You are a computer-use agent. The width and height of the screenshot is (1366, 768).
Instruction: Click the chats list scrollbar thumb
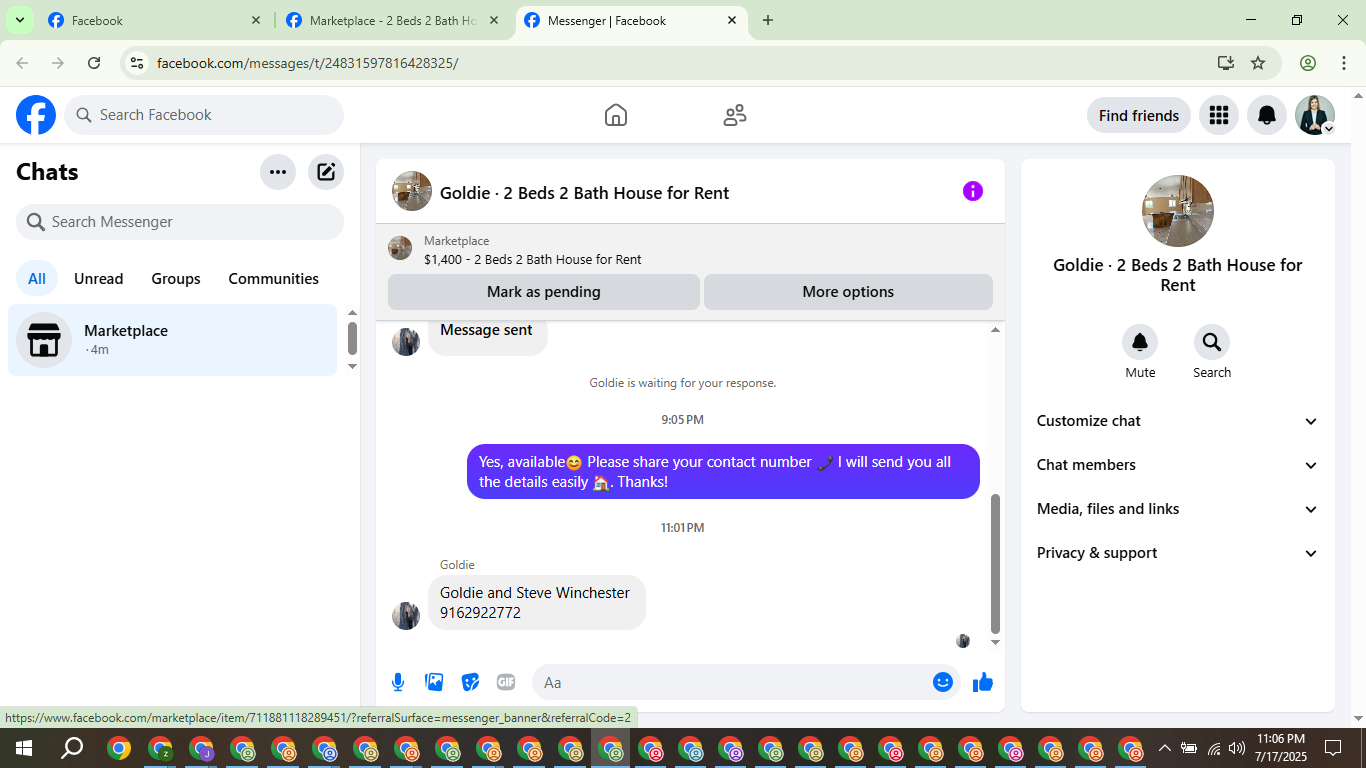click(x=352, y=338)
